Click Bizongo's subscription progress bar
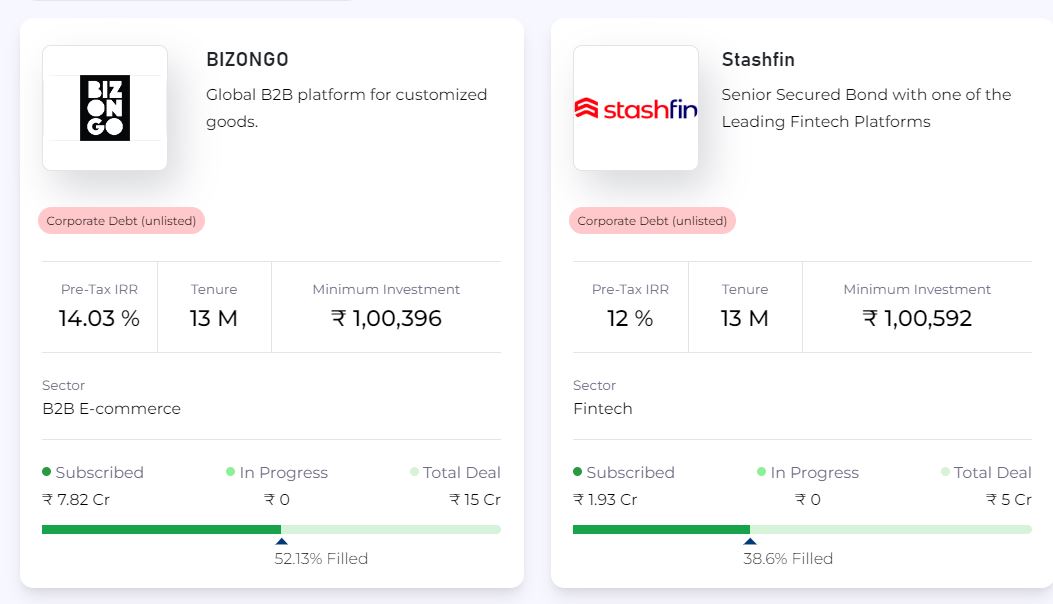 pos(271,529)
